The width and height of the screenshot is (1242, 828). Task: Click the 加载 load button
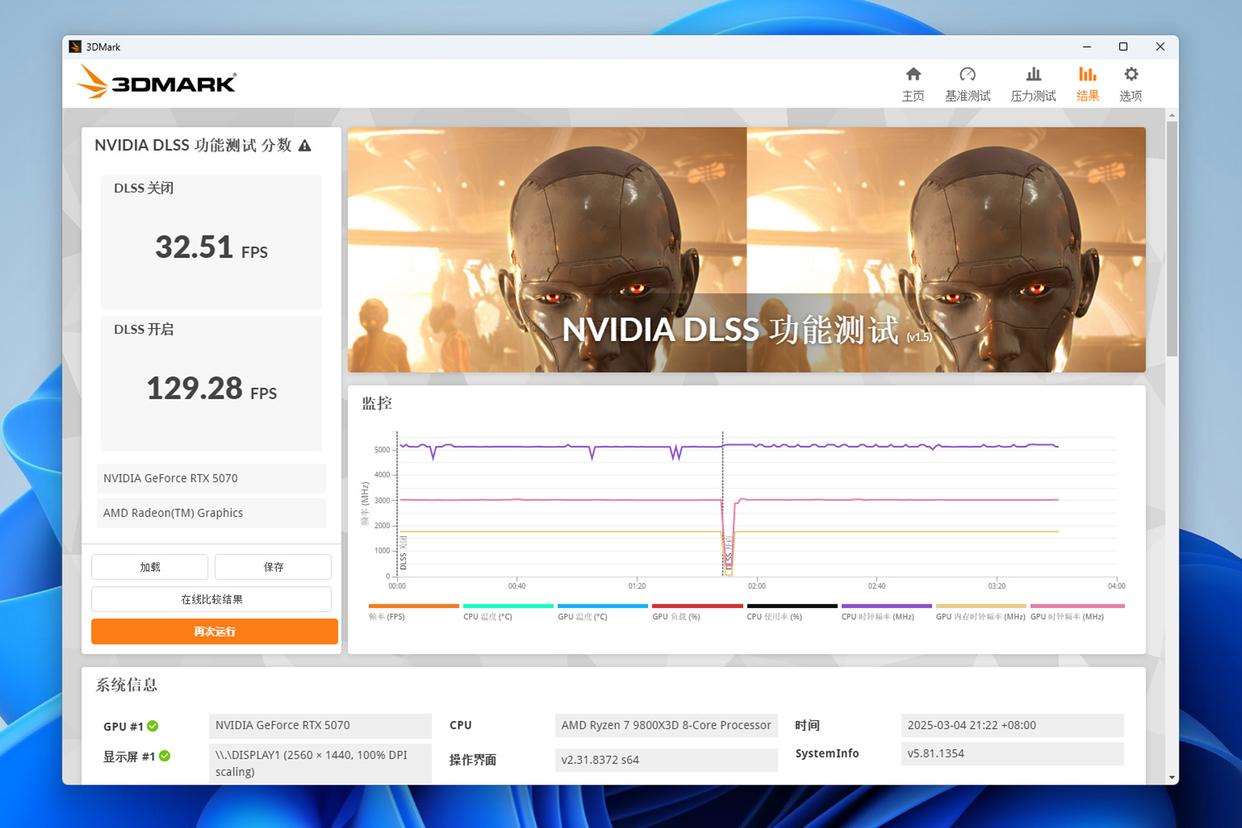click(150, 567)
